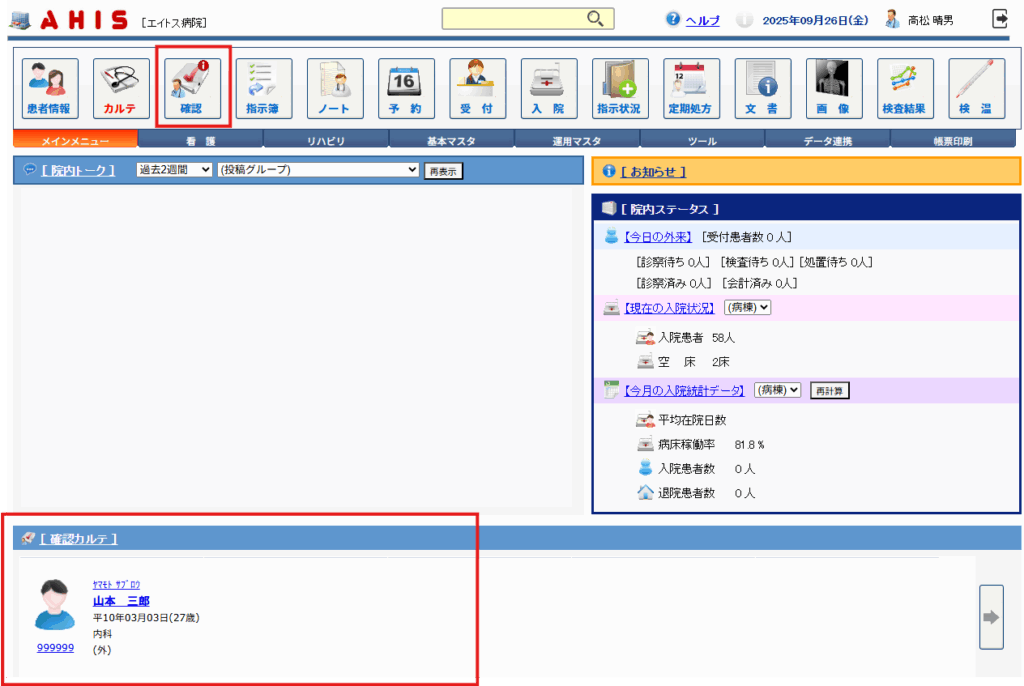Open the 検査結果 test results icon
The image size is (1024, 686).
point(905,88)
